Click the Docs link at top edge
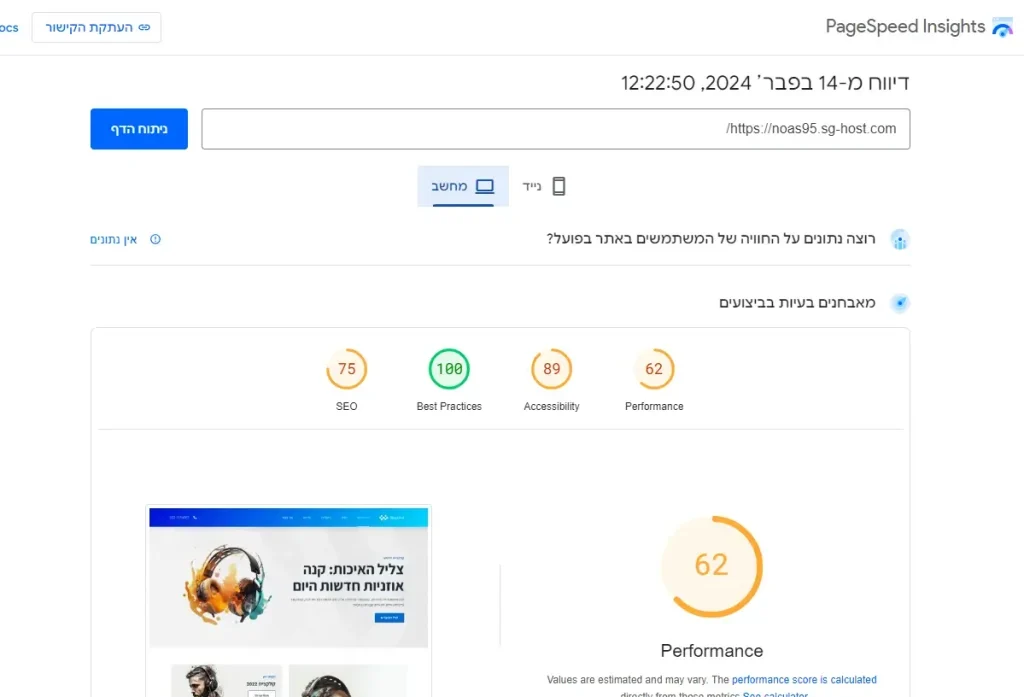The width and height of the screenshot is (1024, 697). pyautogui.click(x=9, y=27)
